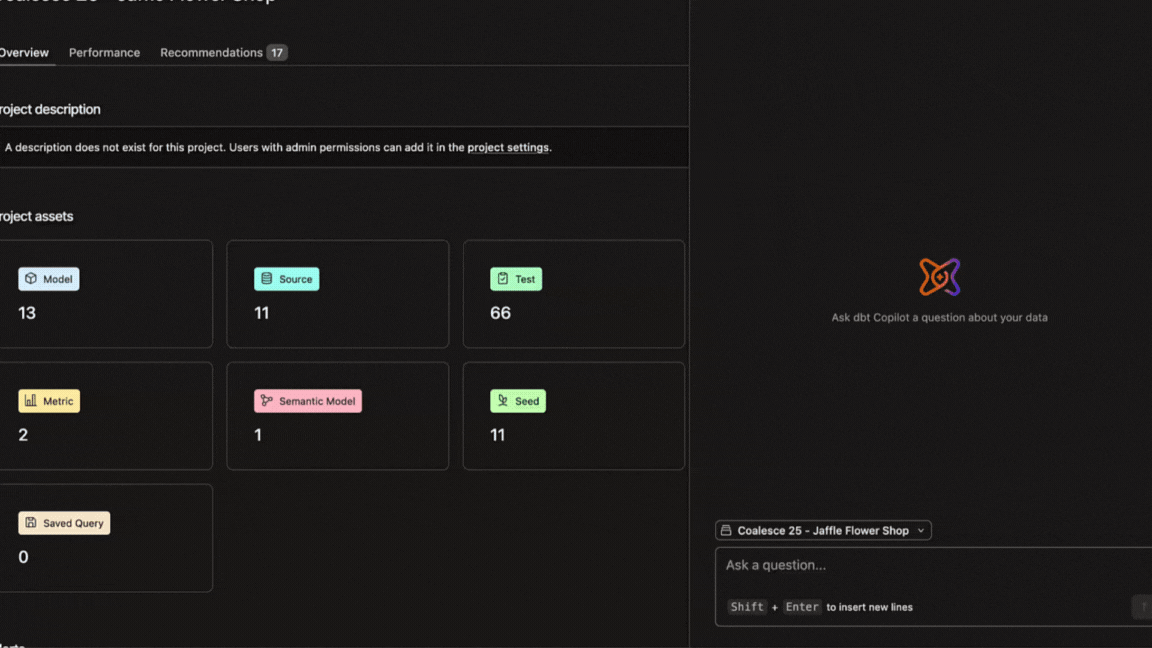Open the Seed asset card
The height and width of the screenshot is (648, 1152).
coord(574,416)
